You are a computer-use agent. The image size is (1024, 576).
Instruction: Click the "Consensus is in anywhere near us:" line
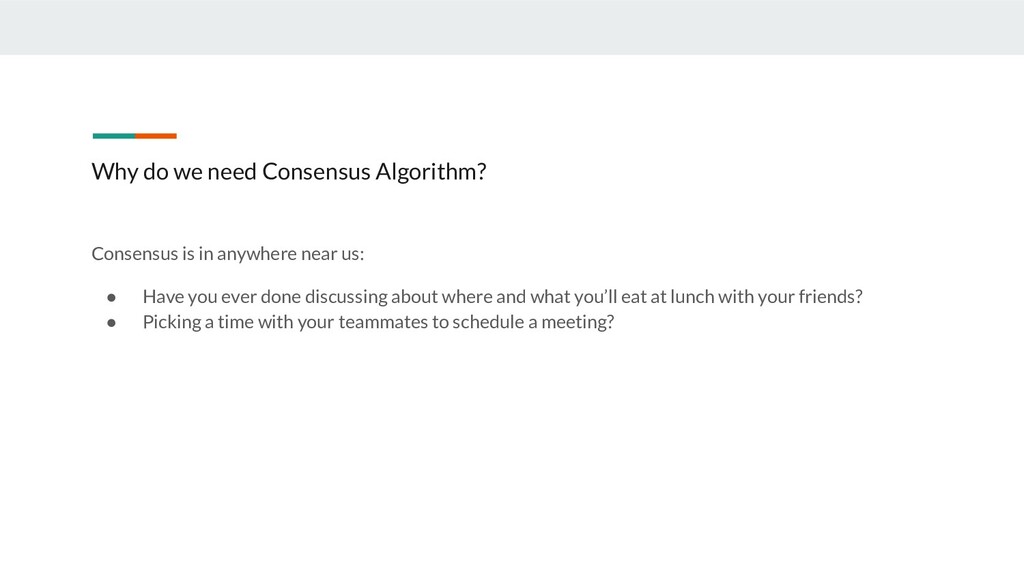point(227,253)
